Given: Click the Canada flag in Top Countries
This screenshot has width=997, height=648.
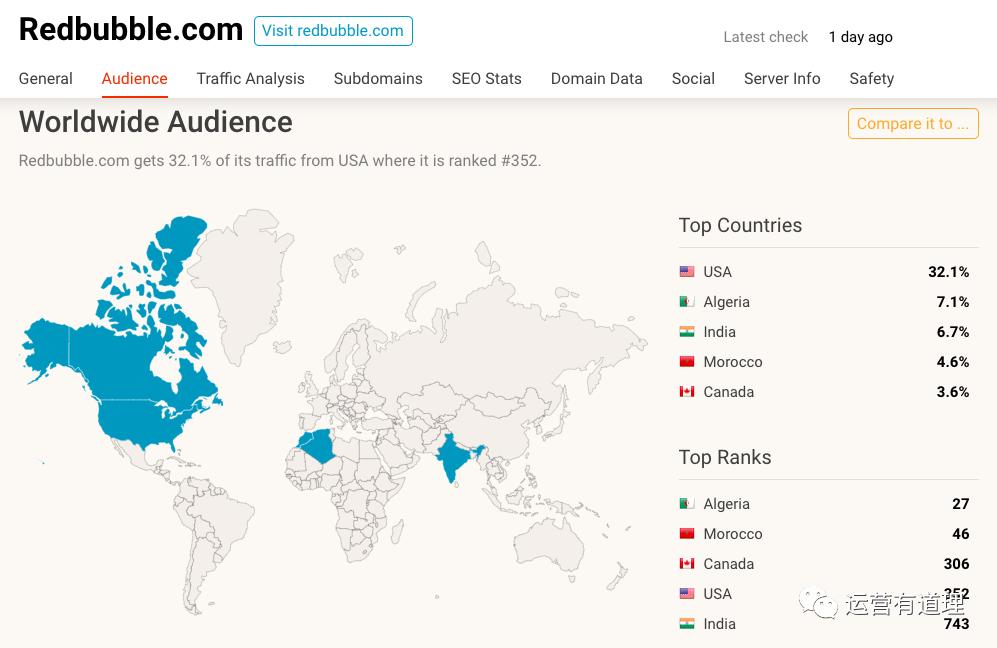Looking at the screenshot, I should pos(687,392).
